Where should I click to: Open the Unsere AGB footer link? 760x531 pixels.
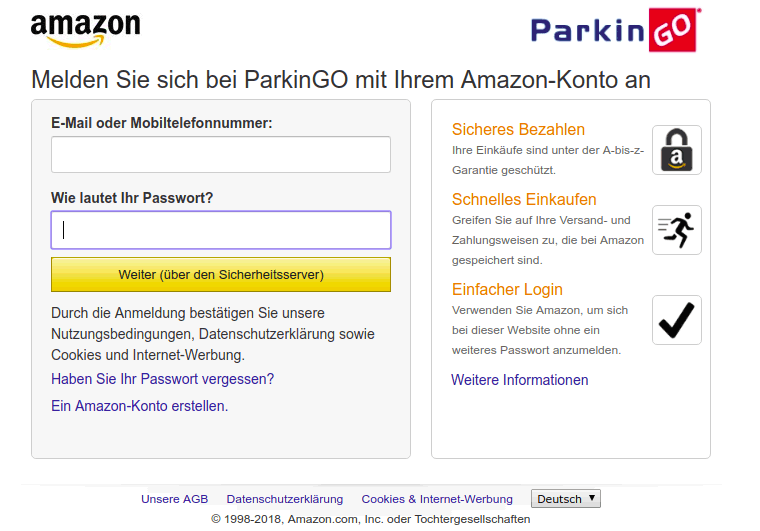(174, 499)
